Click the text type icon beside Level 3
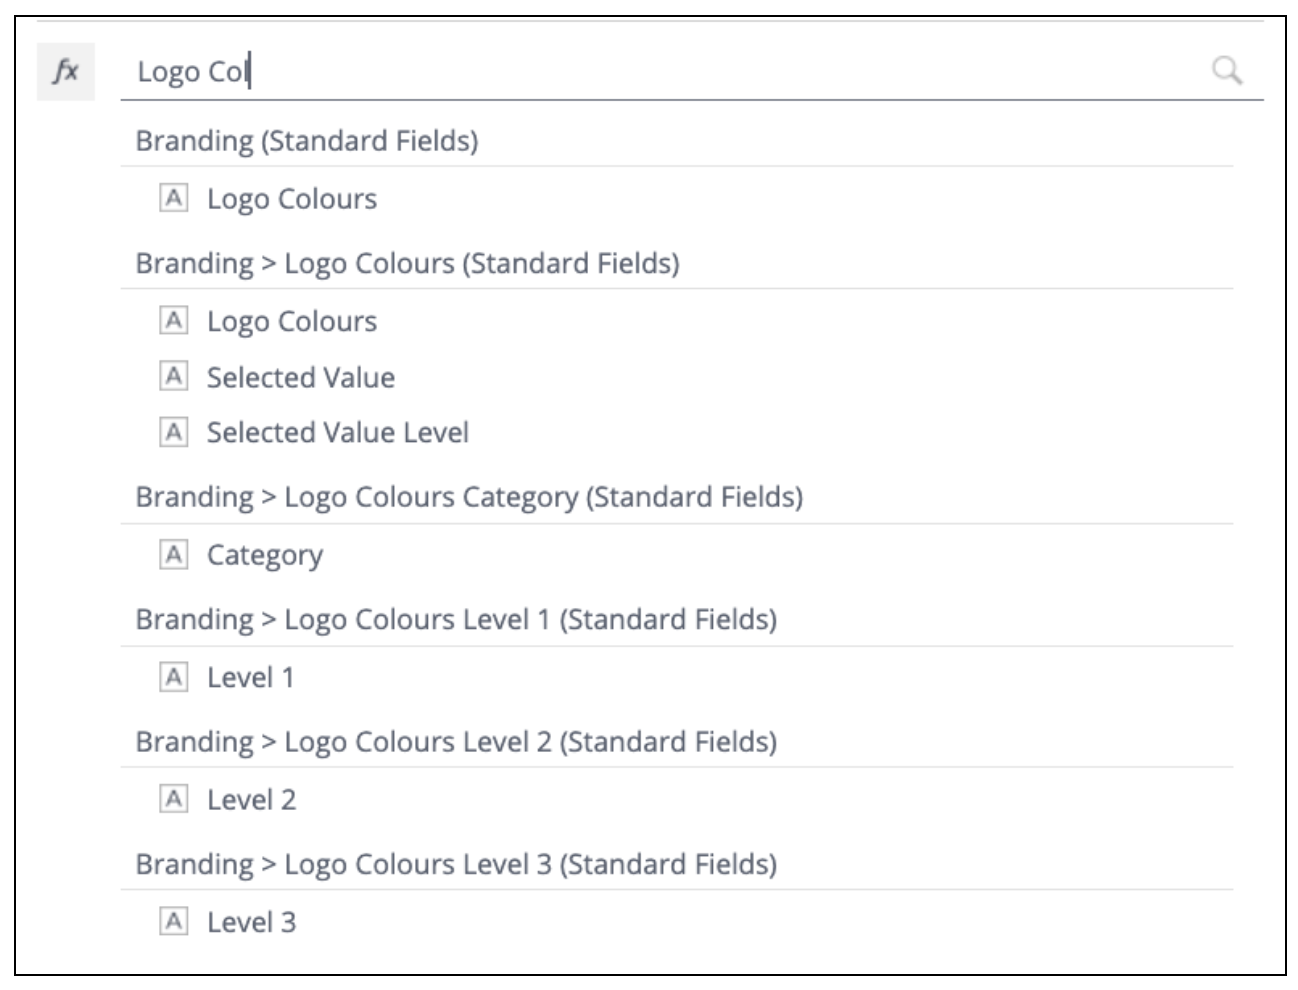Viewport: 1298px width, 990px height. pos(174,922)
